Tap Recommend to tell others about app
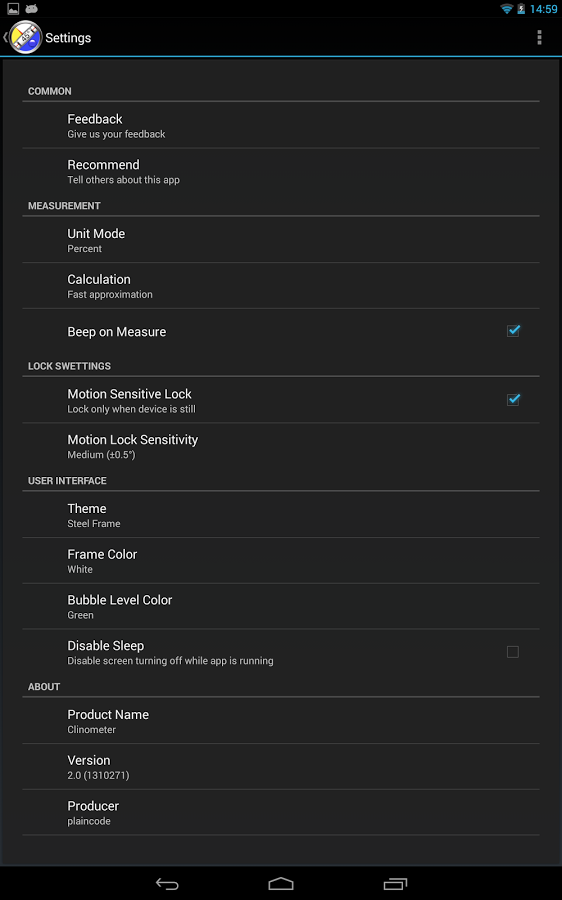 [281, 171]
